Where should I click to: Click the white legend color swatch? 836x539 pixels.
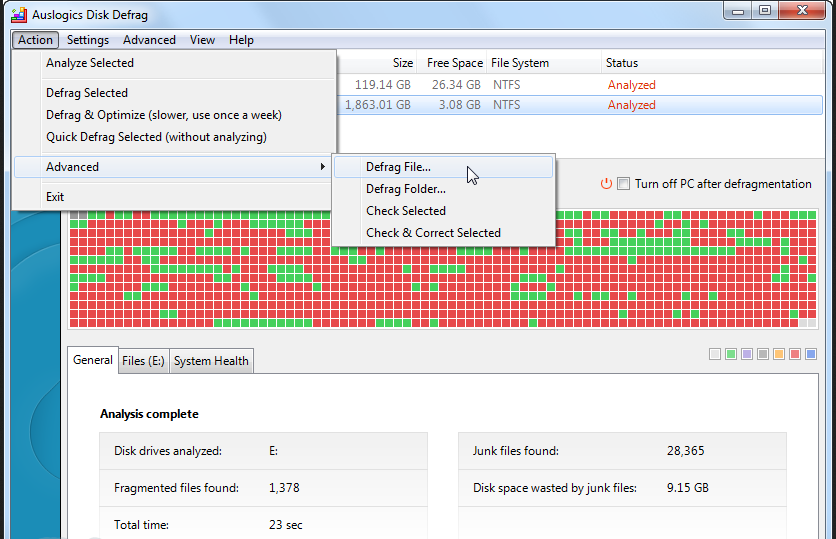pyautogui.click(x=715, y=354)
